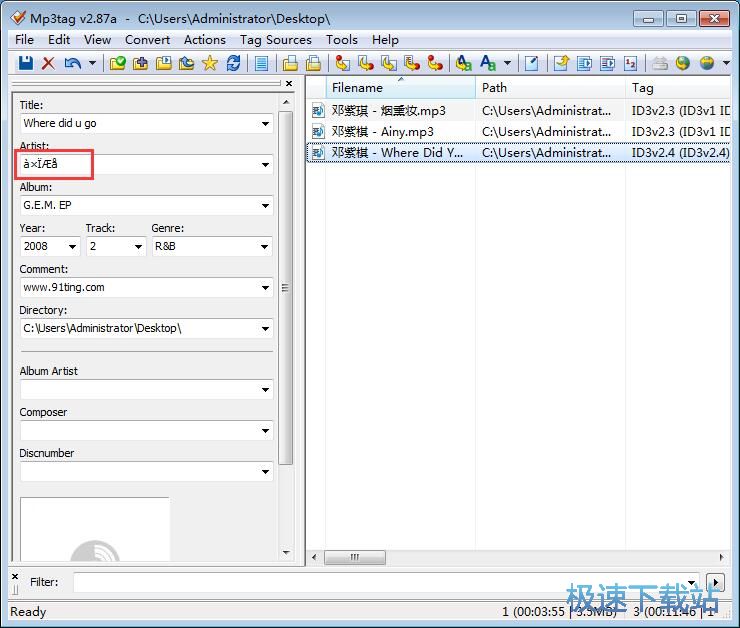Expand the Comment field dropdown
Viewport: 740px width, 628px height.
(x=265, y=288)
